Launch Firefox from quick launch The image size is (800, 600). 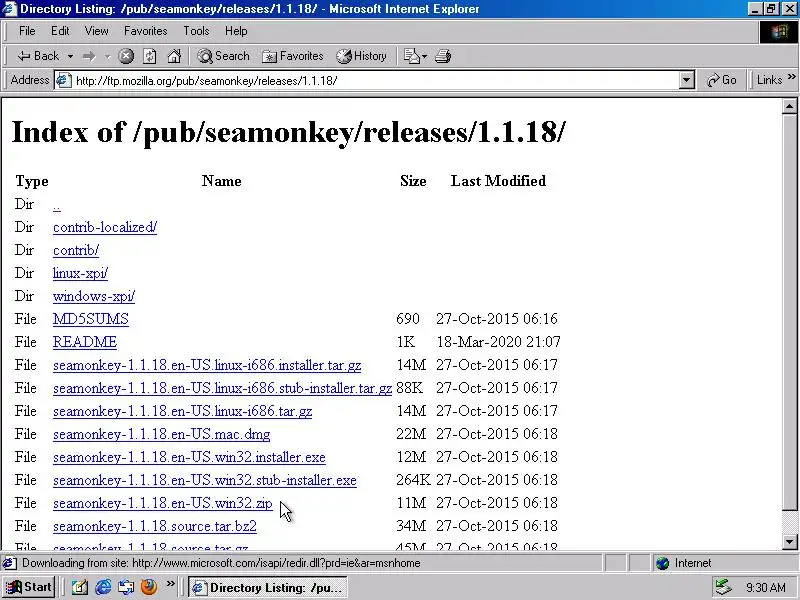(148, 587)
